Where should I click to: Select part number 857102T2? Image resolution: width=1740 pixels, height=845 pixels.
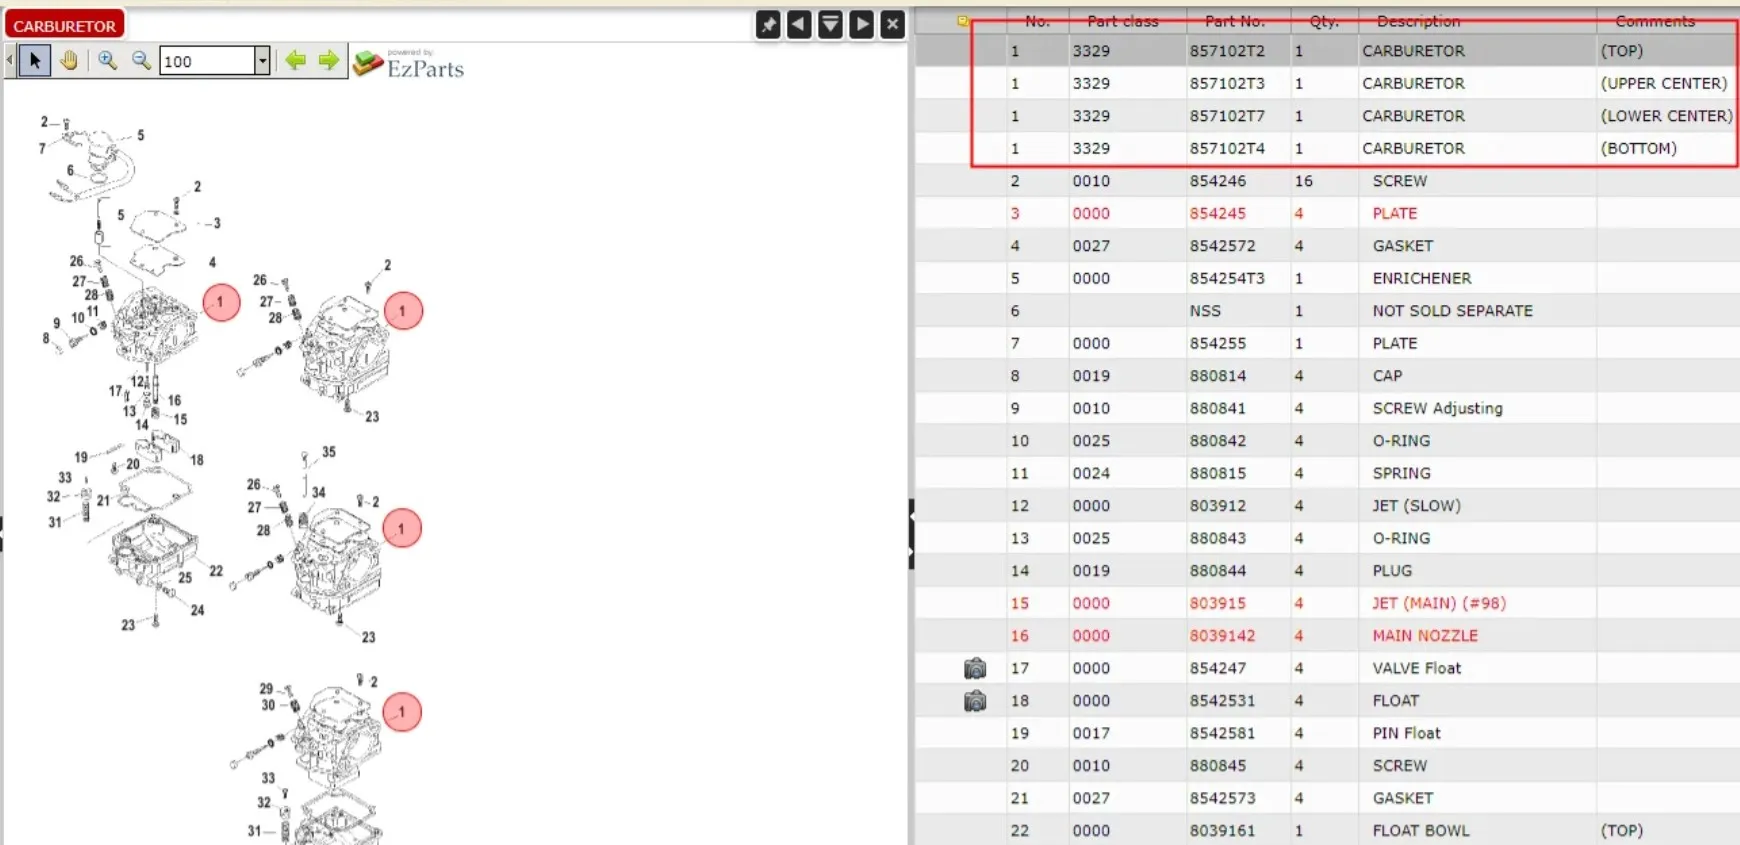pyautogui.click(x=1227, y=51)
